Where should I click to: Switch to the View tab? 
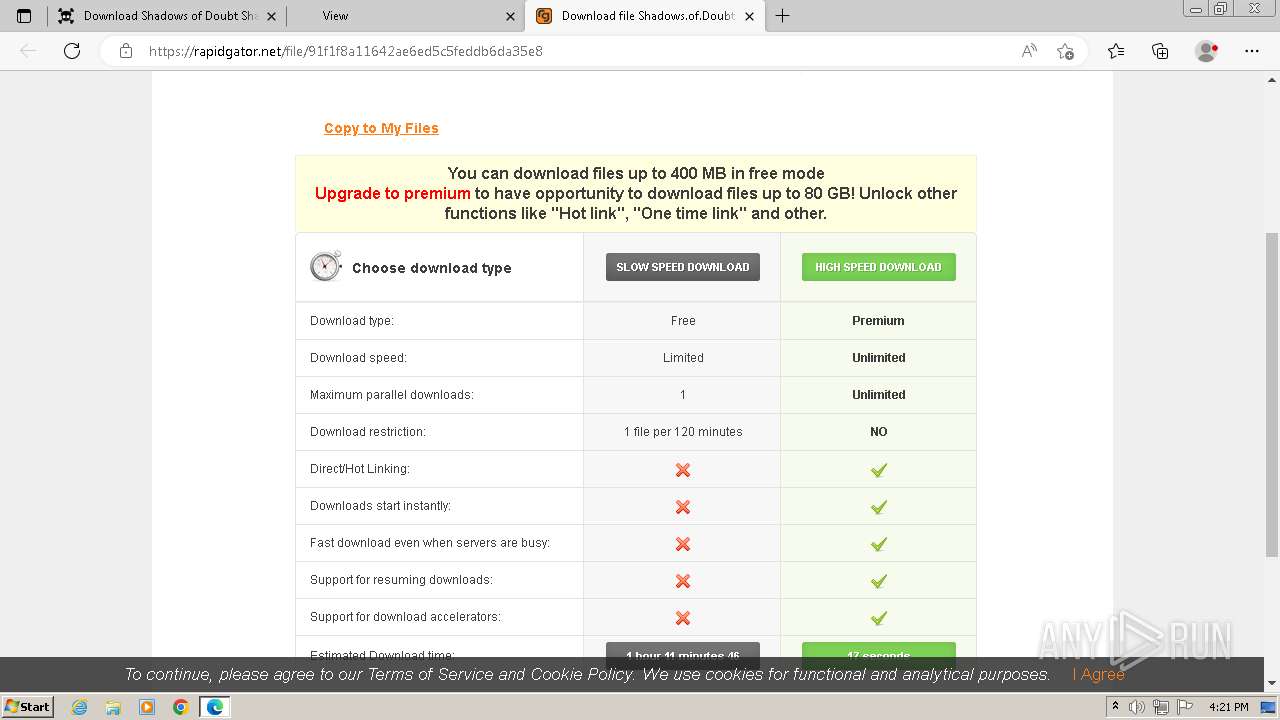coord(405,16)
